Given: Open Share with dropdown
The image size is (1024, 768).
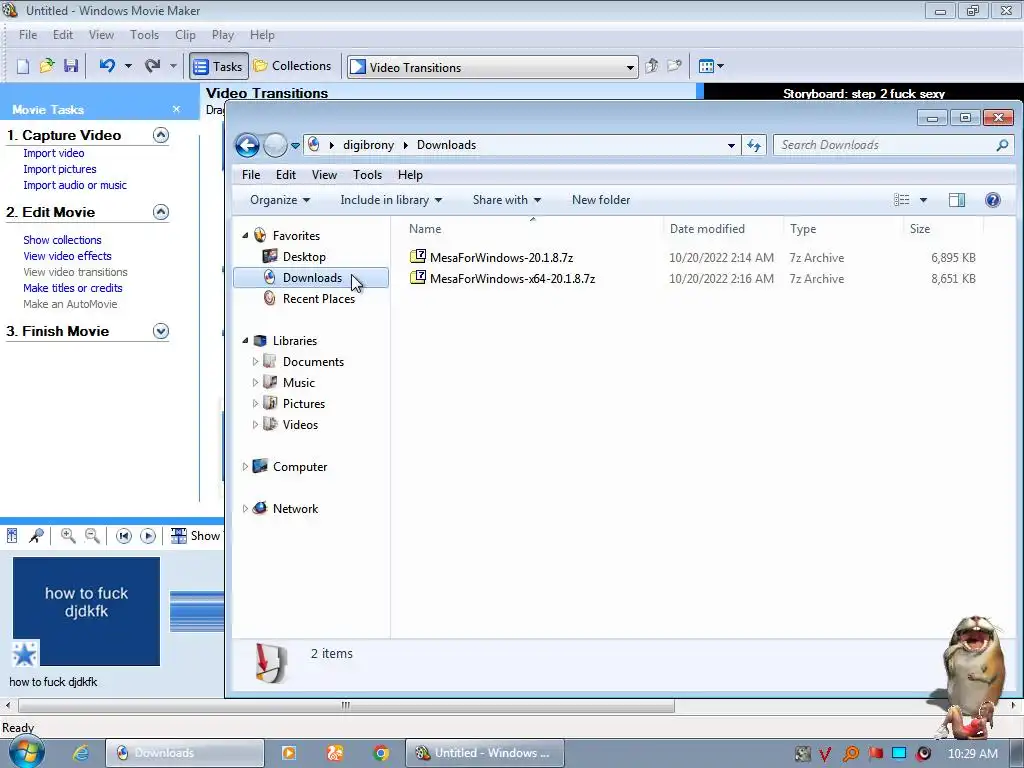Looking at the screenshot, I should (507, 200).
